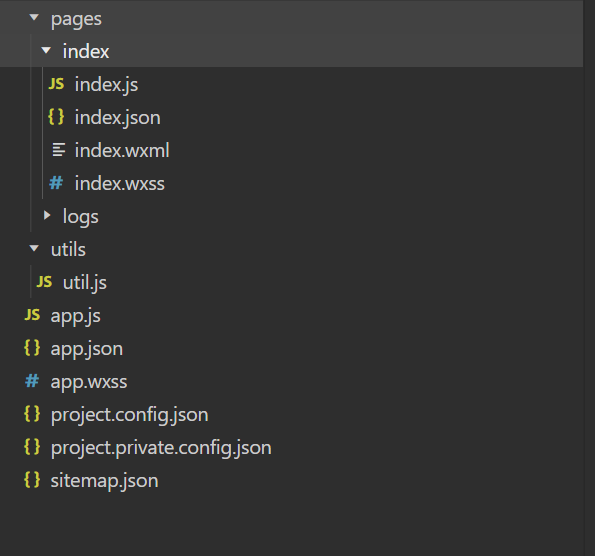The width and height of the screenshot is (595, 556).
Task: Click the hash icon beside app.wxss
Action: click(32, 381)
